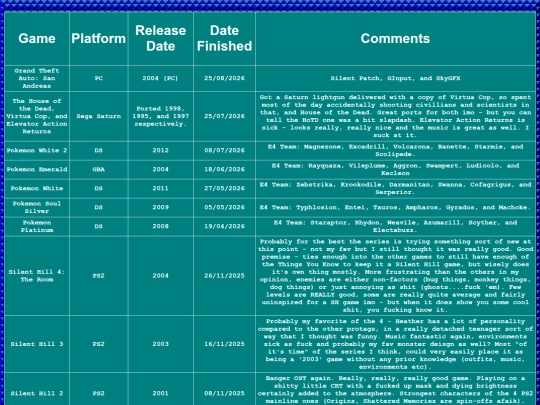
Task: Click the Release Date column header
Action: (x=160, y=39)
